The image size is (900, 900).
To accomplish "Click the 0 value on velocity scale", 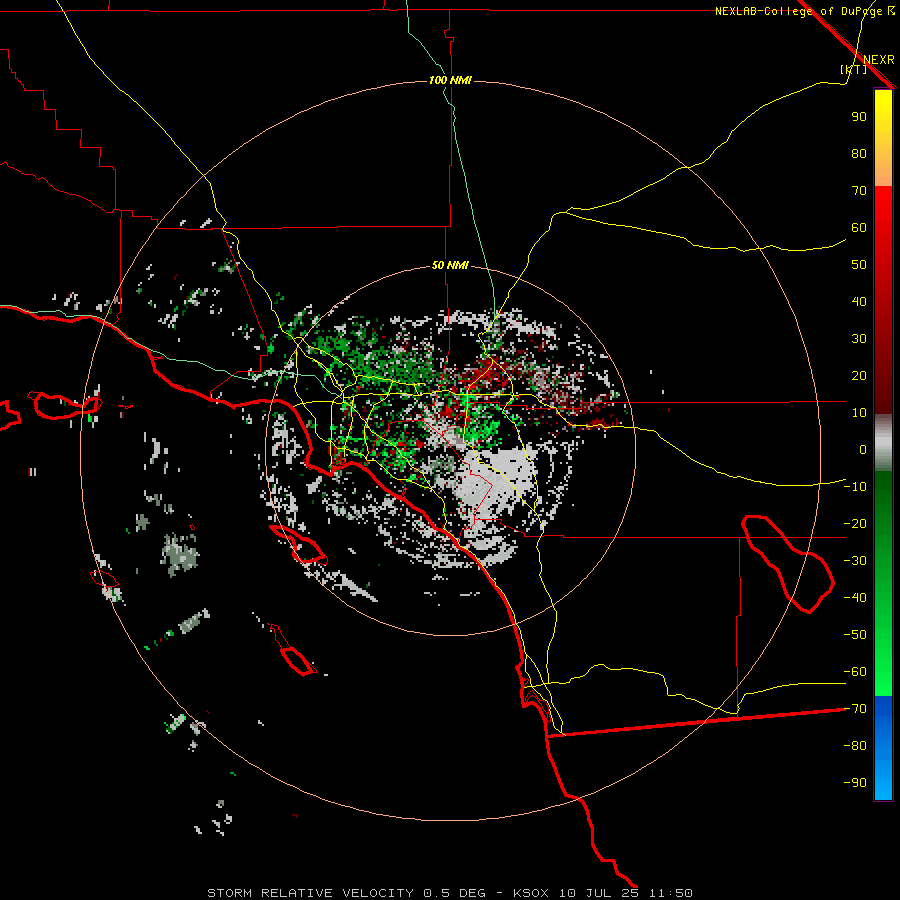I will [x=863, y=450].
